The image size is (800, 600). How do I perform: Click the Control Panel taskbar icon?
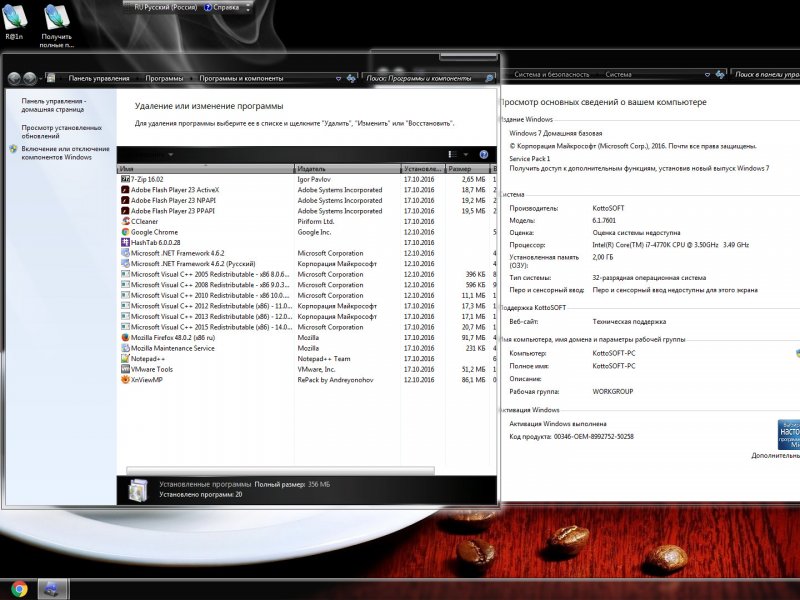(x=52, y=589)
